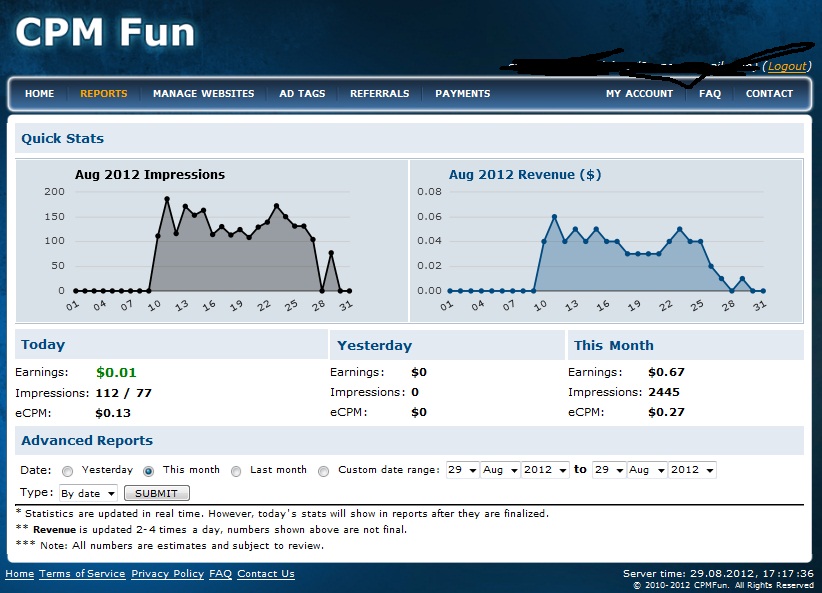Click the Aug 2012 Revenue ($) chart
822x593 pixels.
[606, 241]
